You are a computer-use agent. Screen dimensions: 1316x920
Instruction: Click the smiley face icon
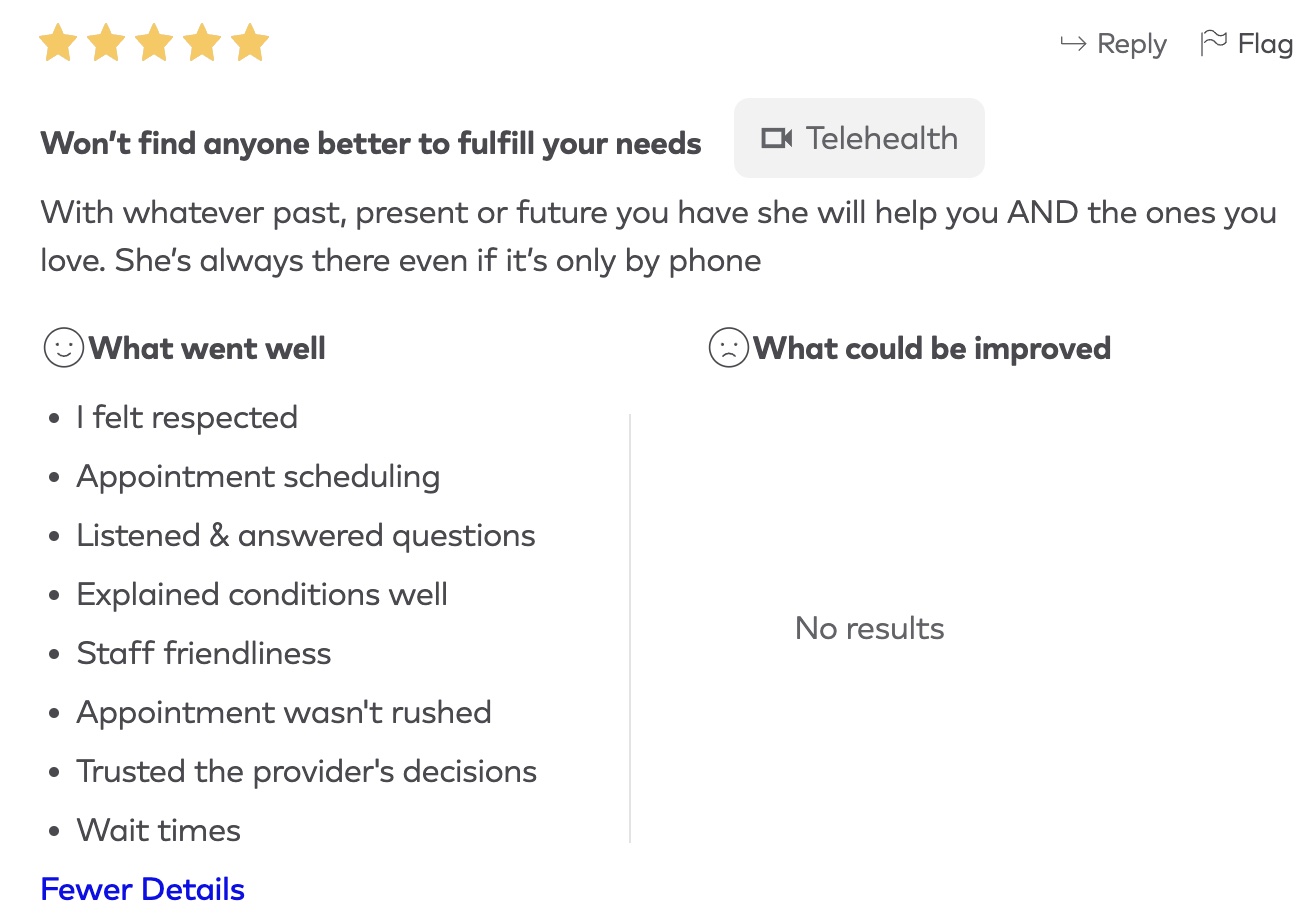[64, 348]
